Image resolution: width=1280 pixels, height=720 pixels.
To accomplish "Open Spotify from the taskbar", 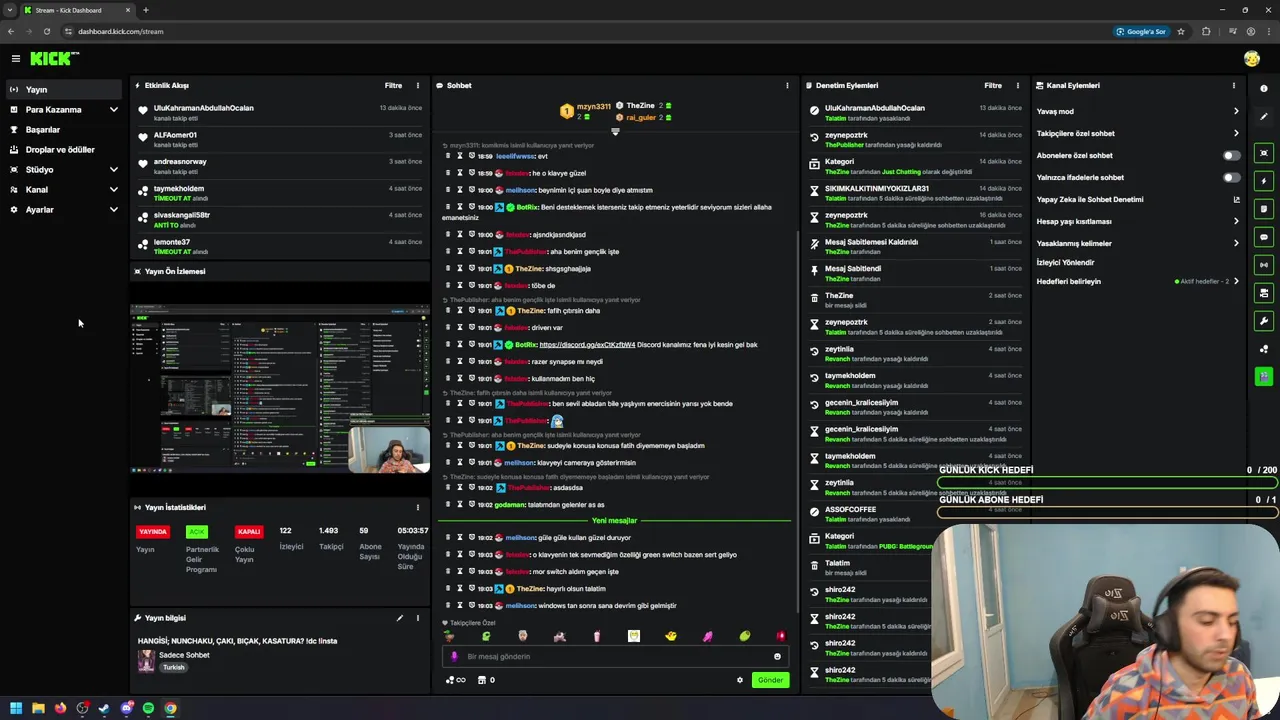I will [148, 708].
